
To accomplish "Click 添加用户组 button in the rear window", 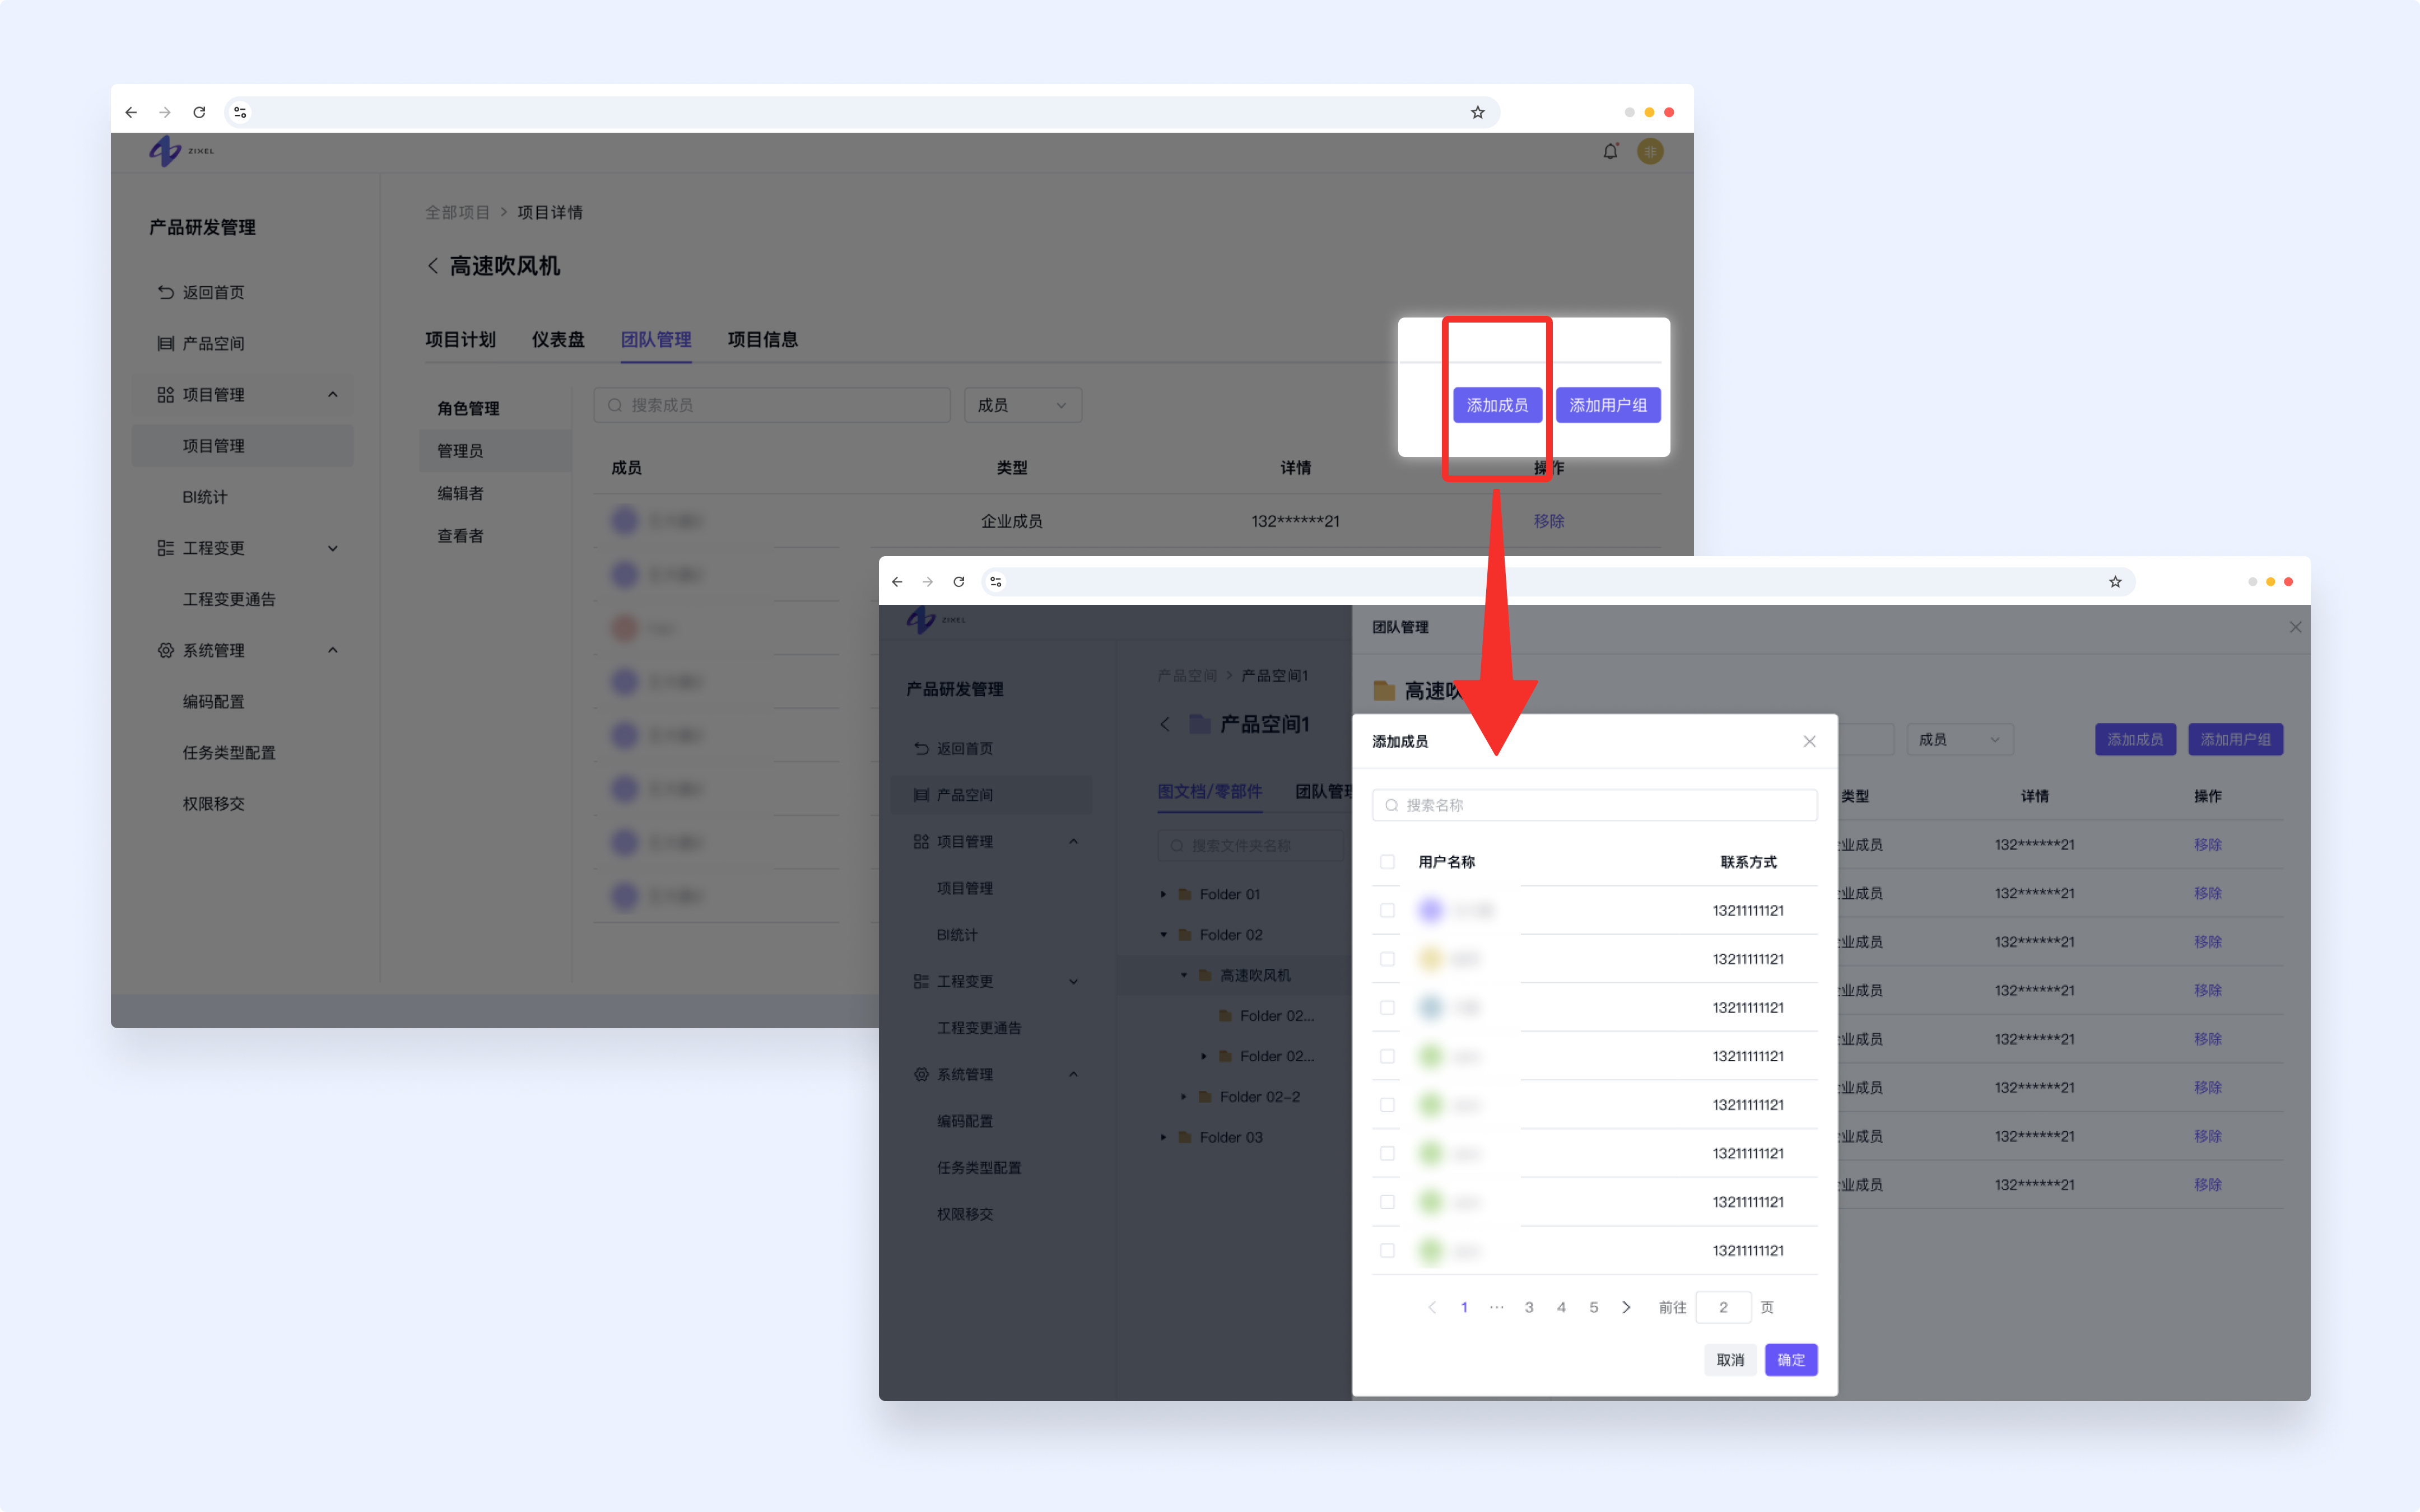I will pos(1608,405).
